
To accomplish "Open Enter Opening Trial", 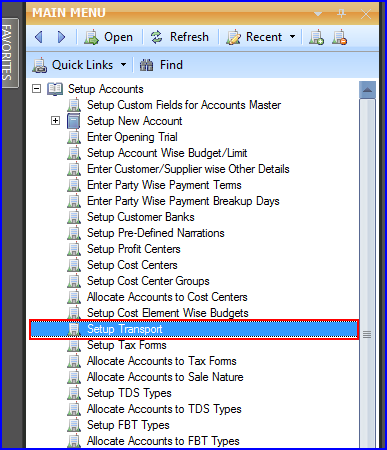I will [x=132, y=137].
